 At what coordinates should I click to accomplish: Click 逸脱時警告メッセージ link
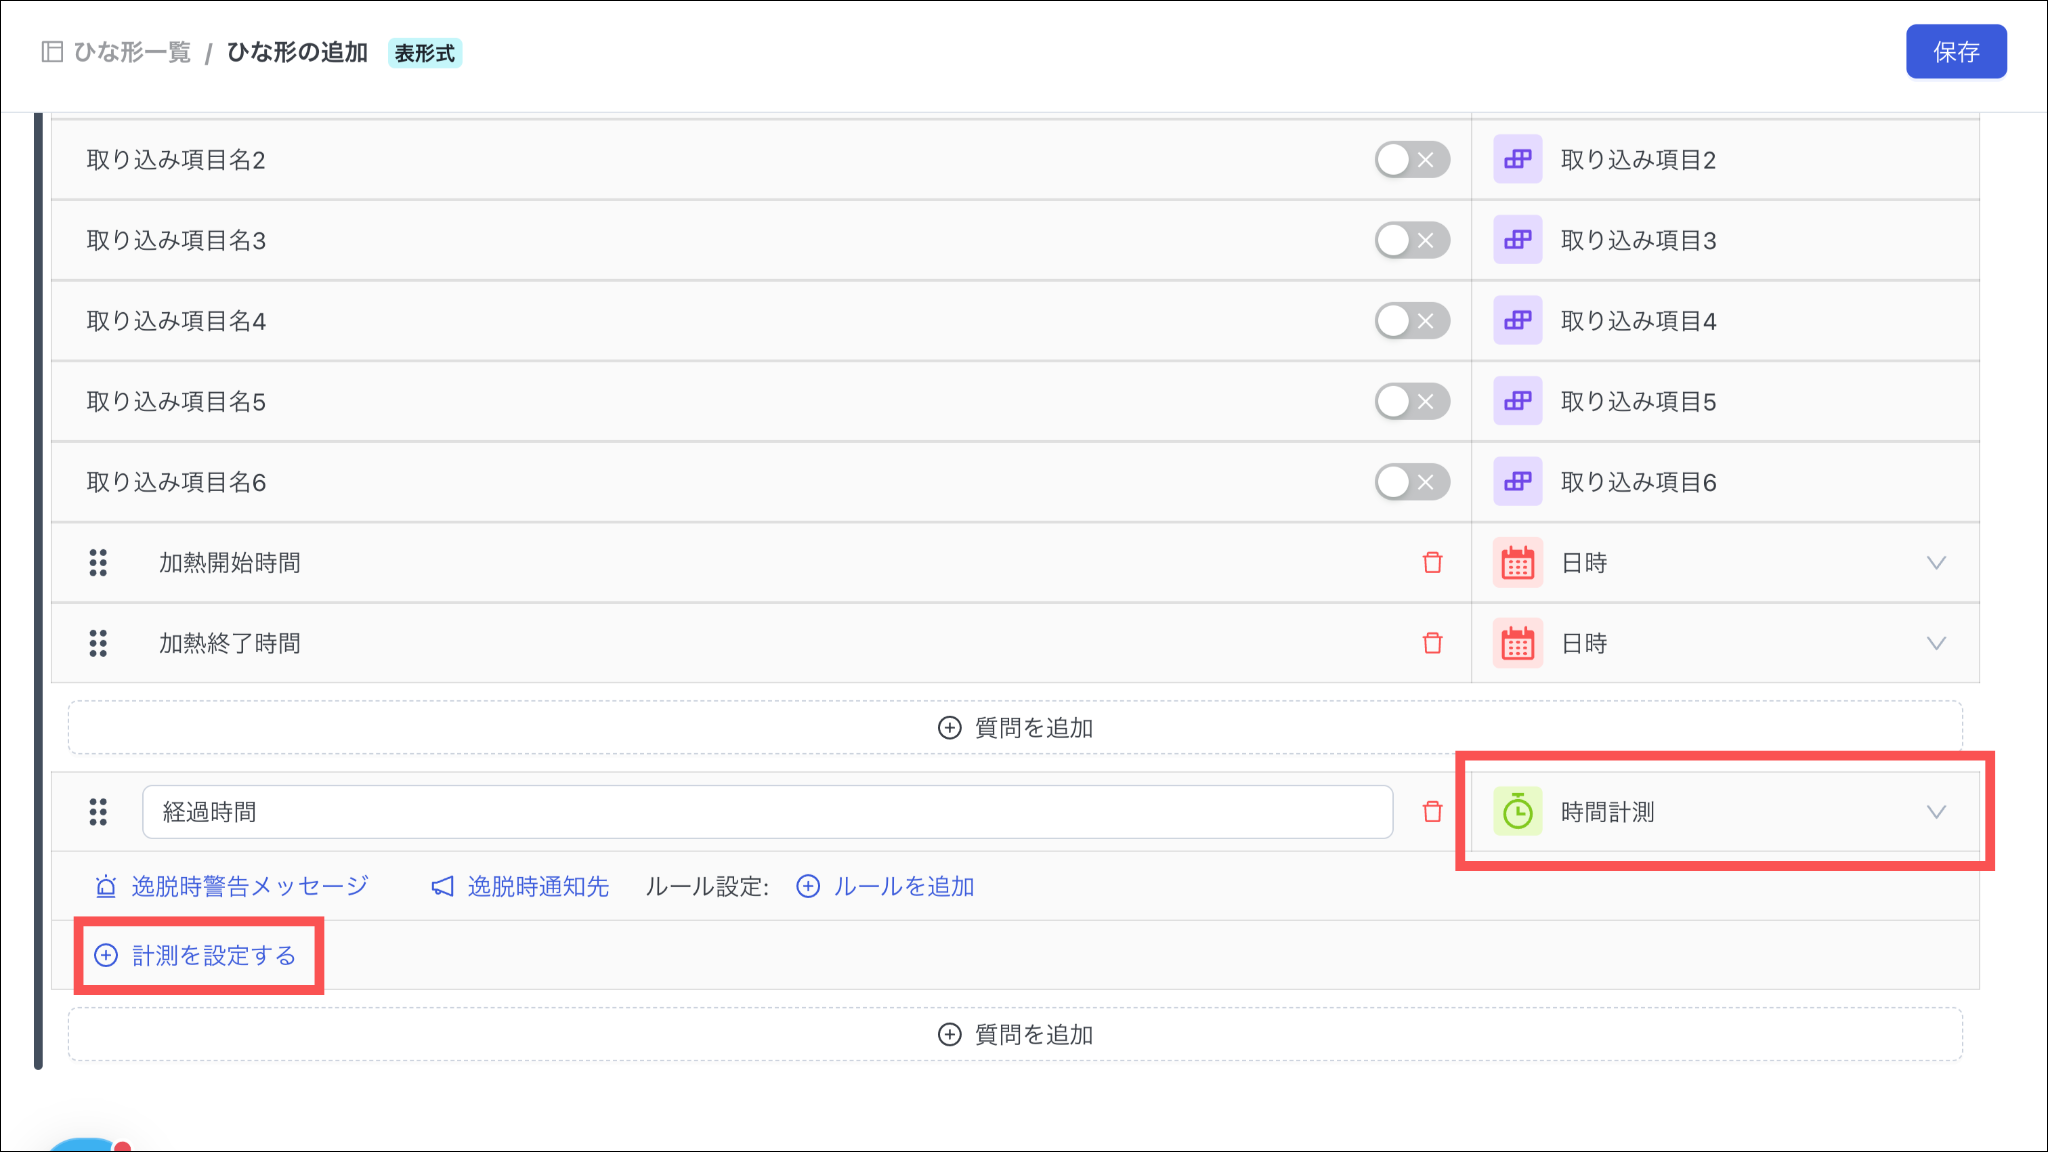tap(248, 886)
